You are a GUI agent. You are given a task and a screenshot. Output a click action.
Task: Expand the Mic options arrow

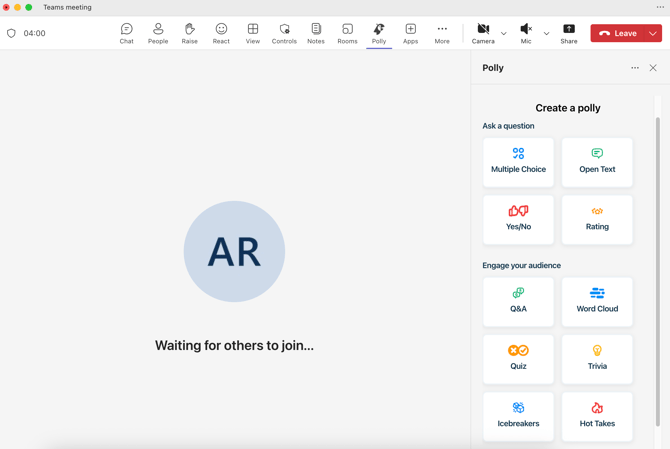pyautogui.click(x=546, y=33)
